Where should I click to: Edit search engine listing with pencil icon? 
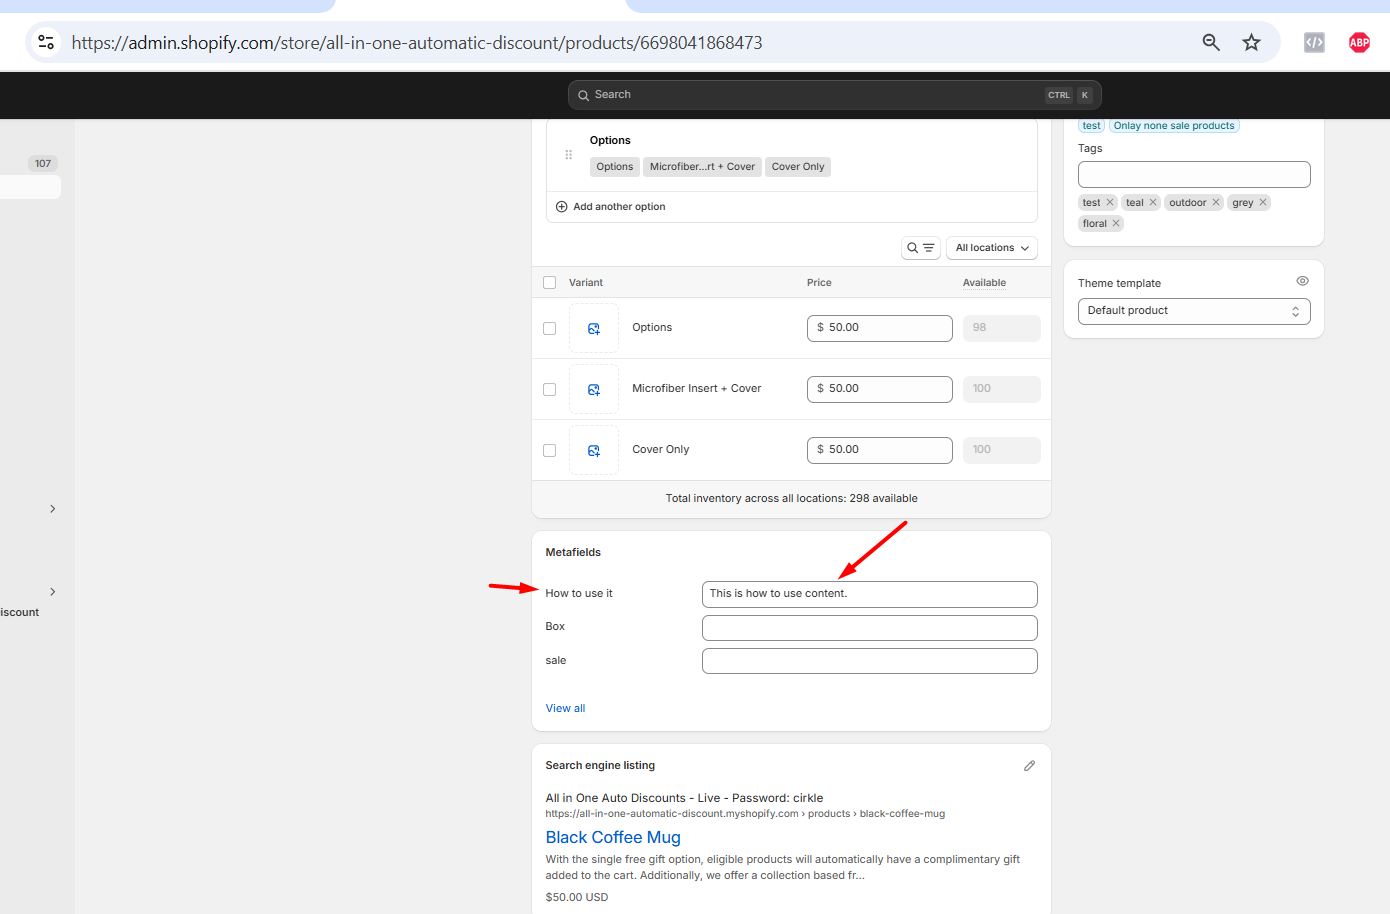1029,766
